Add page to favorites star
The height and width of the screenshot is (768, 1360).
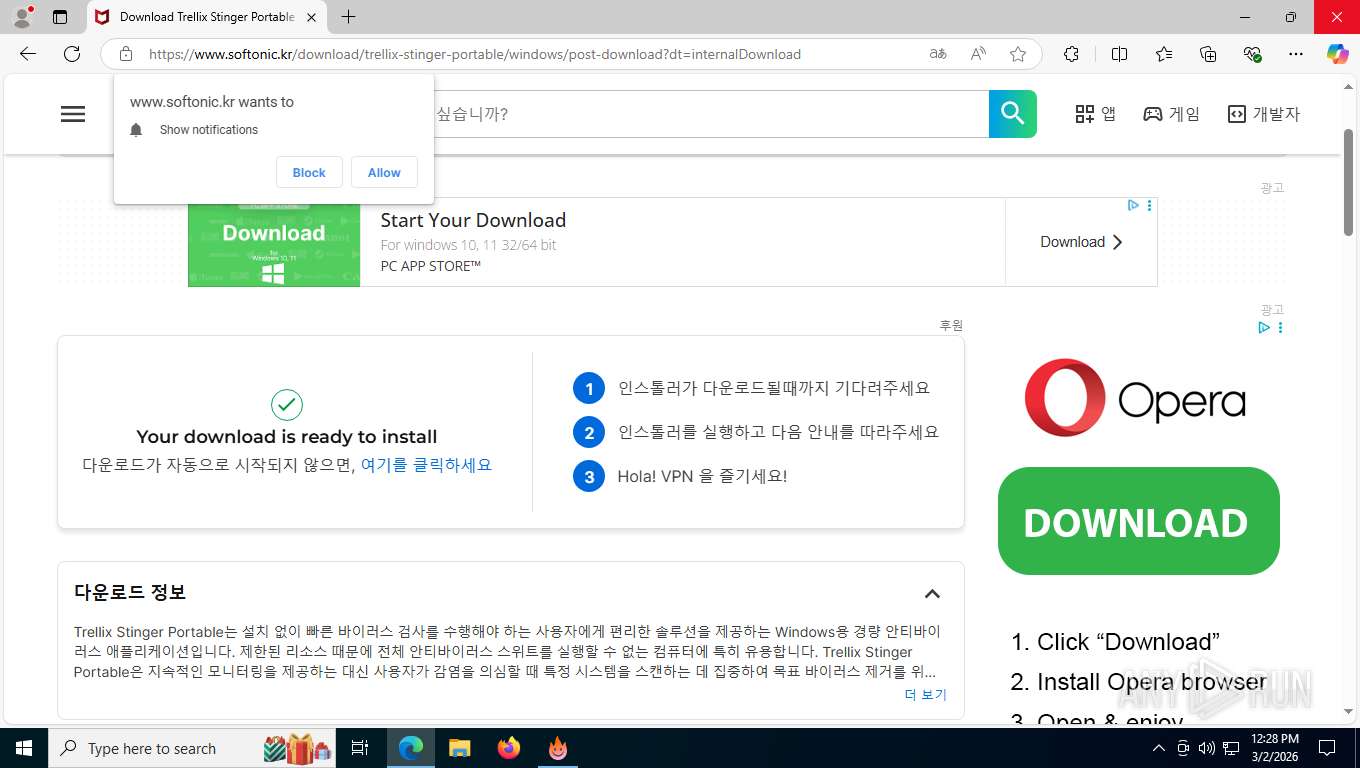(x=1018, y=54)
